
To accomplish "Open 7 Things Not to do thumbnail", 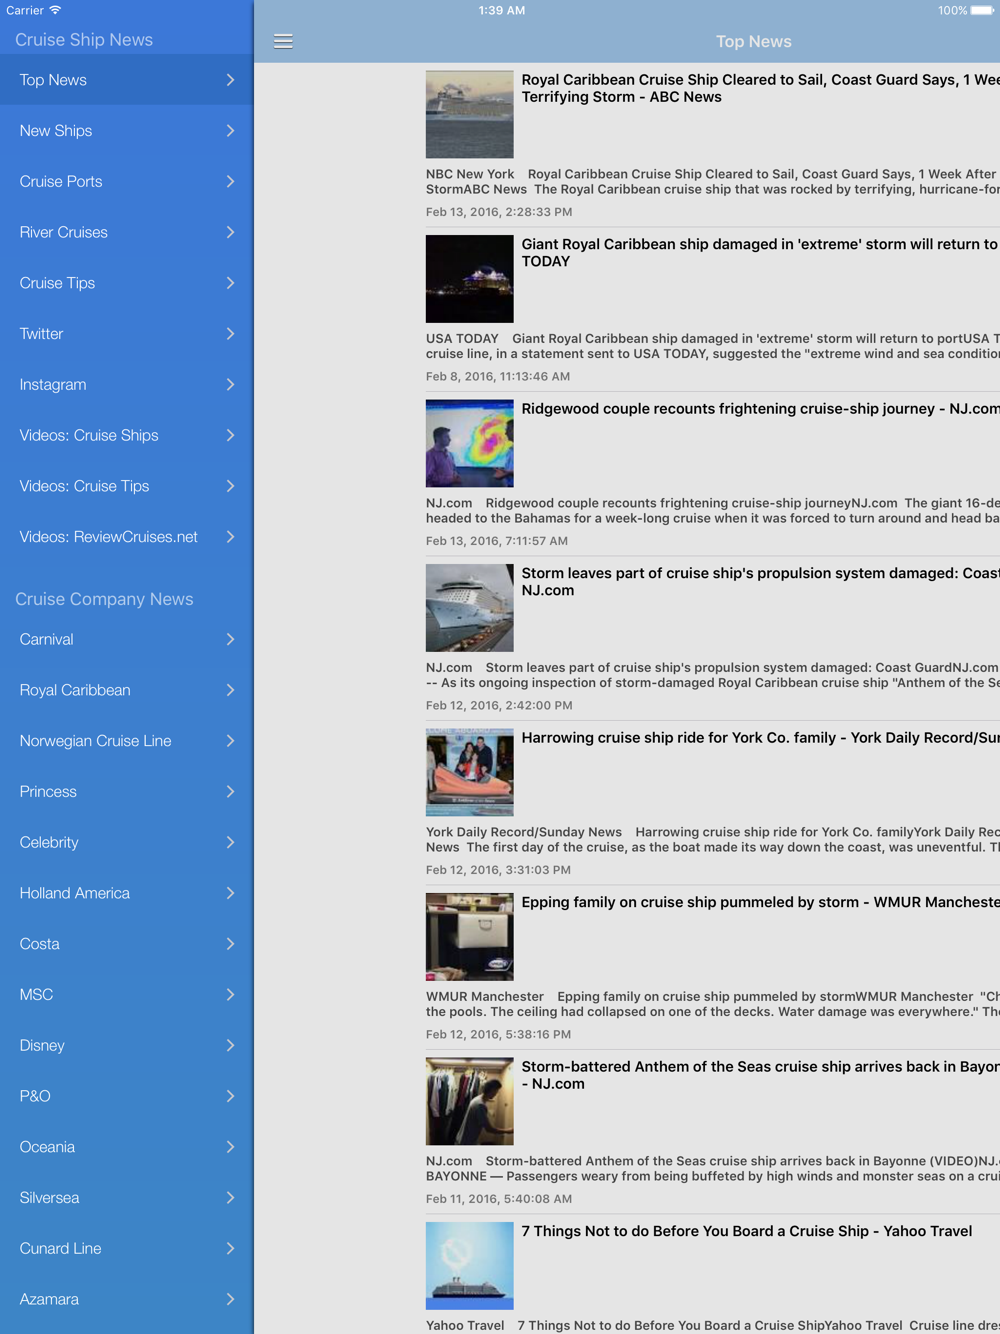I will [x=470, y=1266].
